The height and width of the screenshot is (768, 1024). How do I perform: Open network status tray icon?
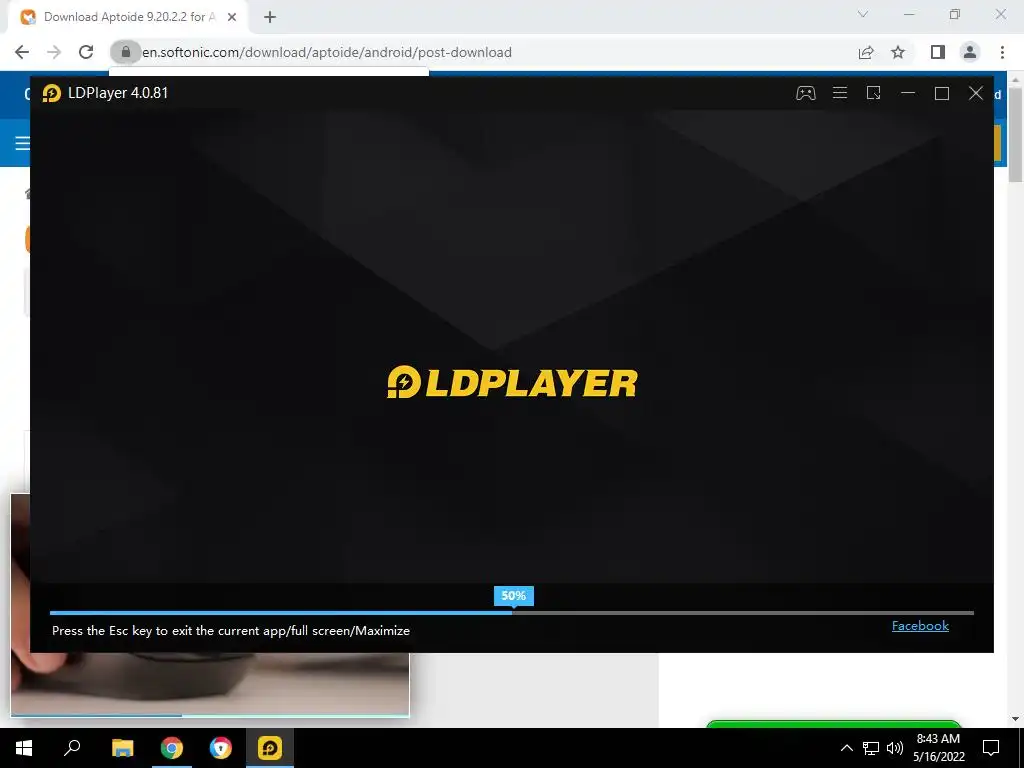(871, 748)
